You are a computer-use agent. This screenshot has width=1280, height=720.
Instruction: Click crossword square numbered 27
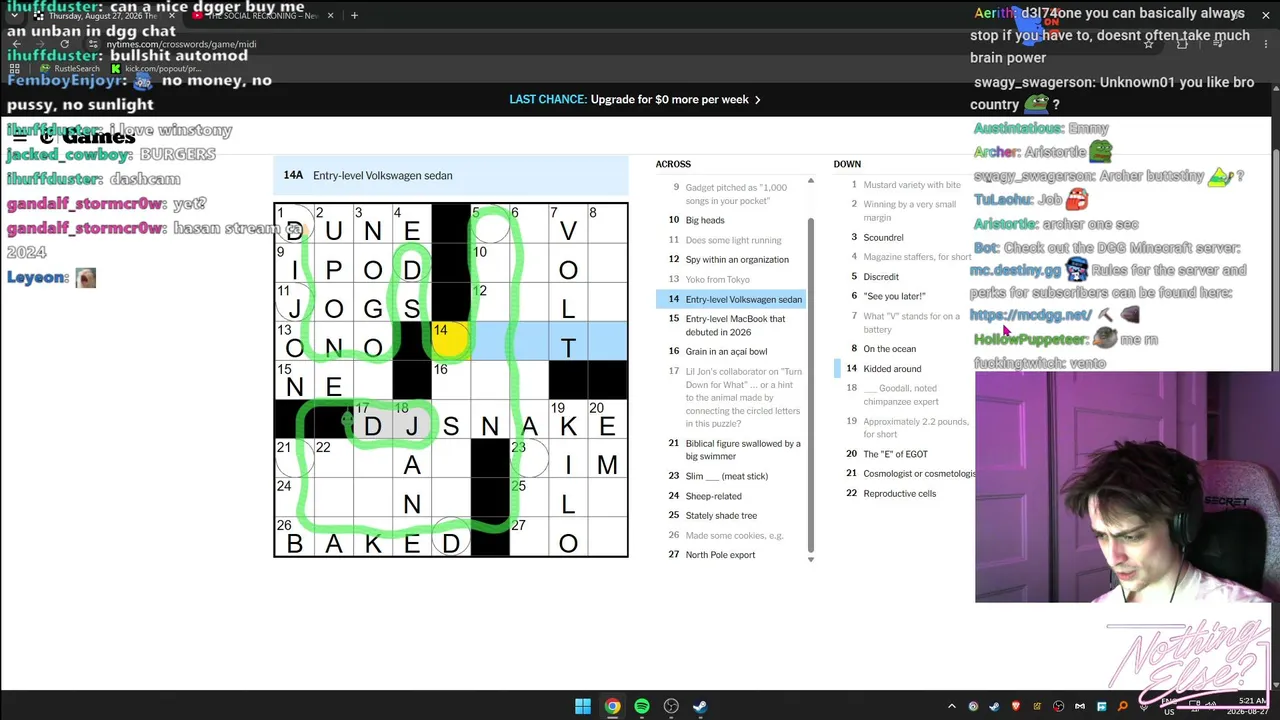tap(529, 537)
